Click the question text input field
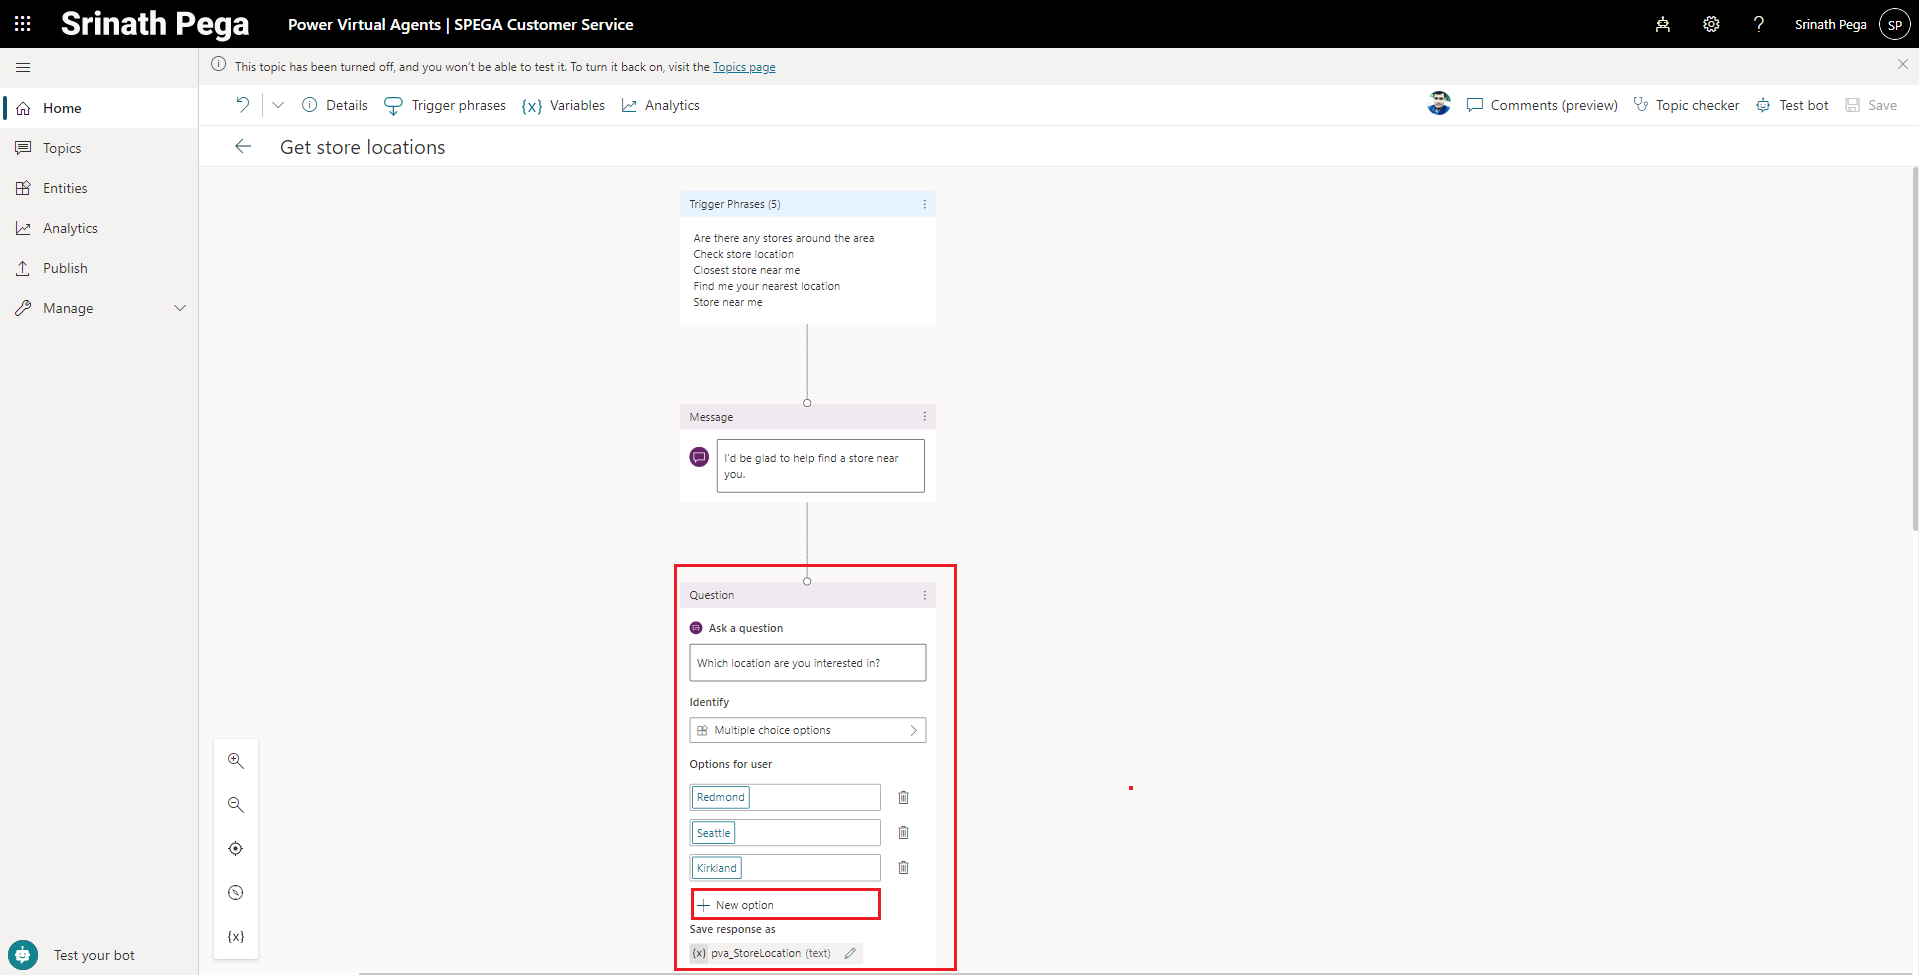Screen dimensions: 1919x975 807,663
